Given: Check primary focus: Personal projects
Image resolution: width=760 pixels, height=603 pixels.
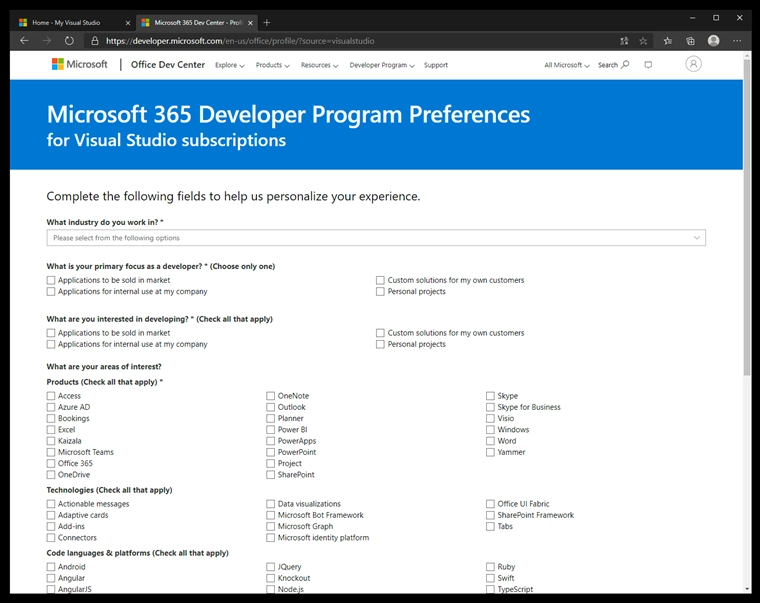Looking at the screenshot, I should pos(380,291).
